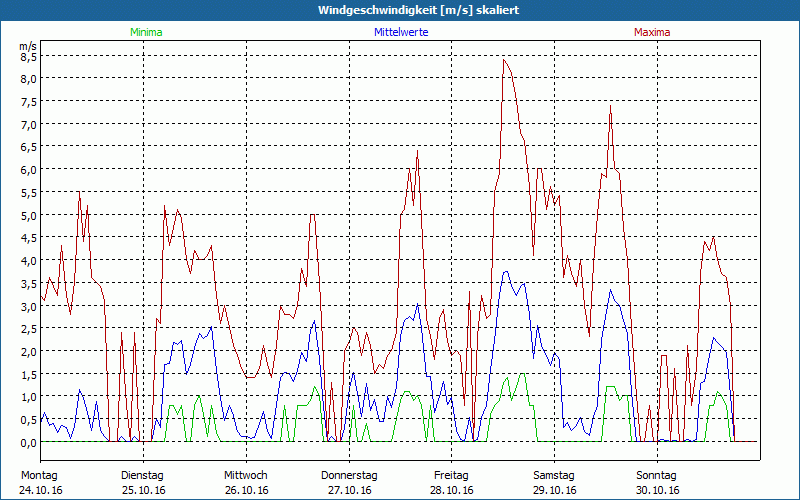
Task: Click the 3,0 value on the y-axis
Action: [28, 307]
